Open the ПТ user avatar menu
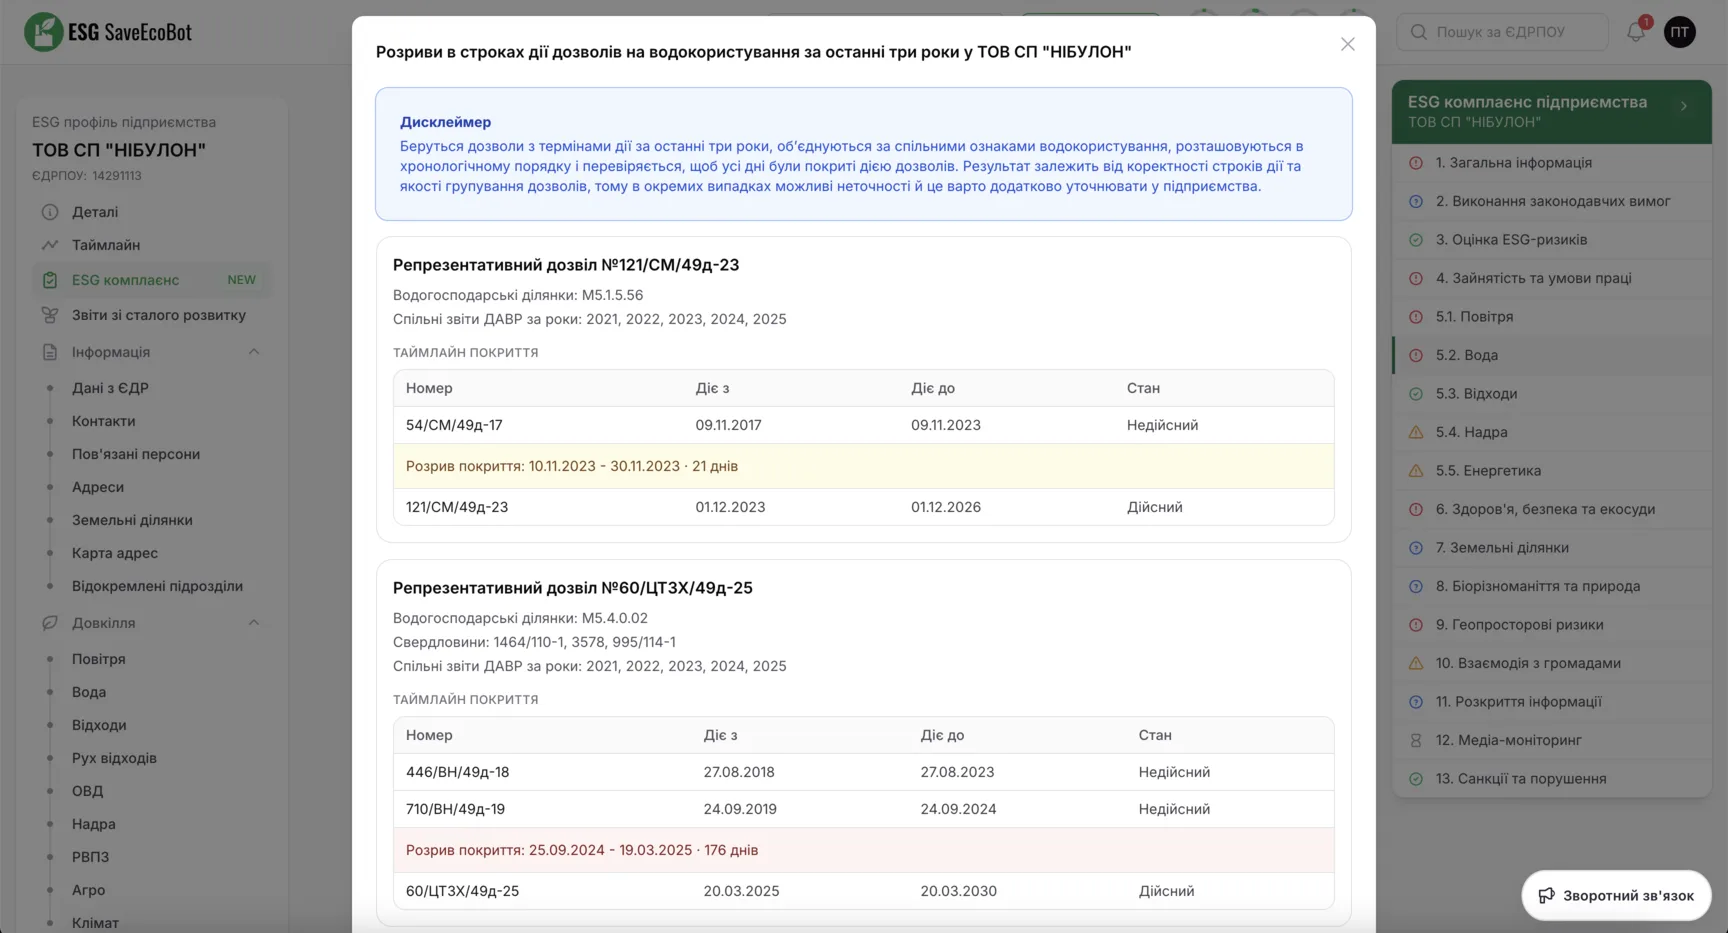Image resolution: width=1728 pixels, height=933 pixels. pyautogui.click(x=1680, y=32)
